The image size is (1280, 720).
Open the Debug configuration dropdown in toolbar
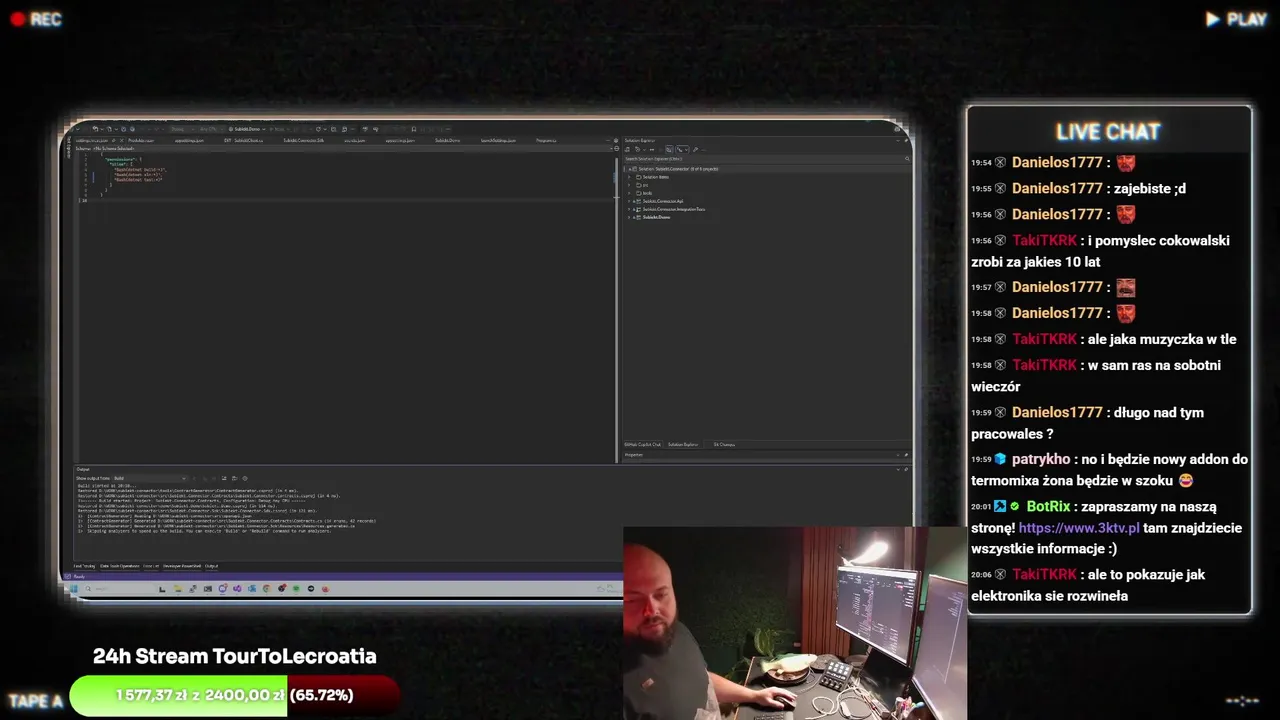click(x=183, y=129)
